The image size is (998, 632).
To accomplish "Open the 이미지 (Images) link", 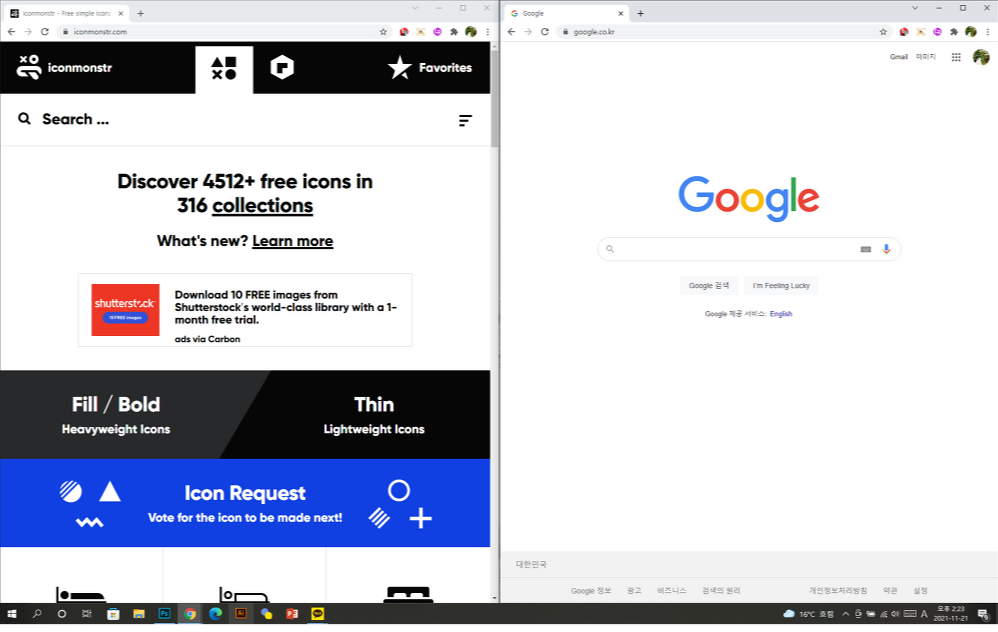I will (x=925, y=57).
